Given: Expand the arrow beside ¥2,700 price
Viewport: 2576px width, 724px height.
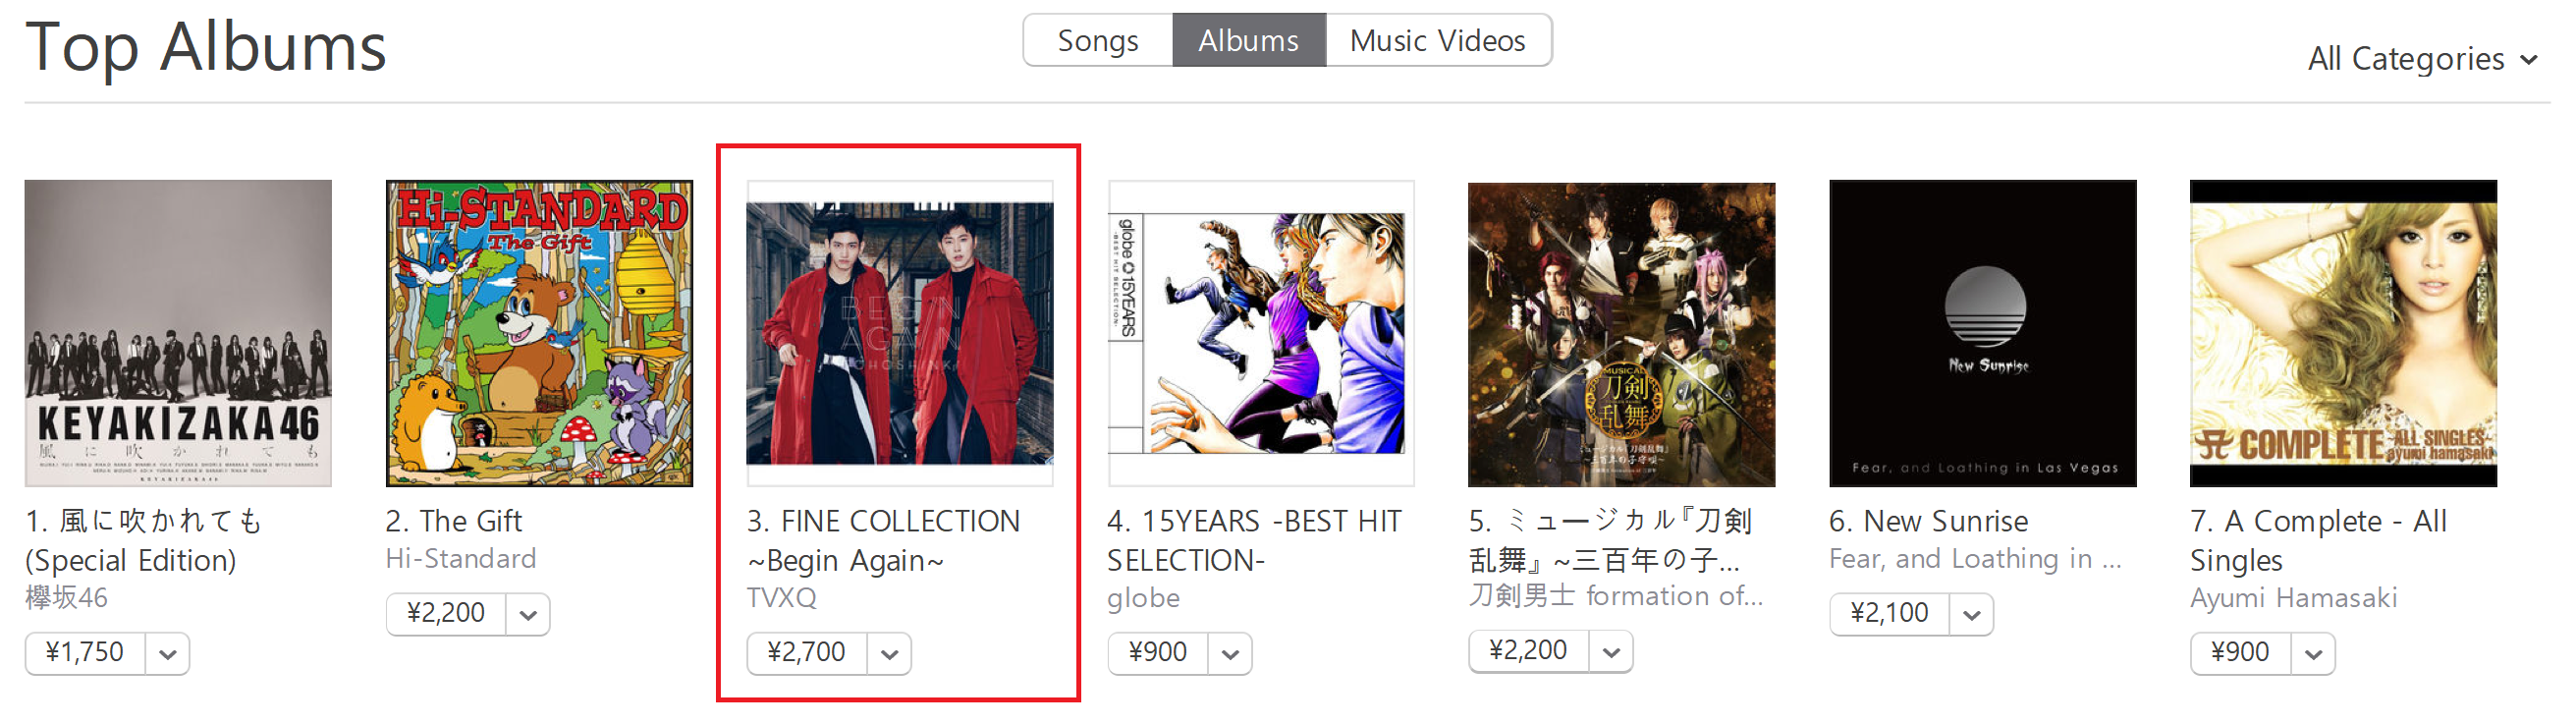Looking at the screenshot, I should tap(889, 654).
